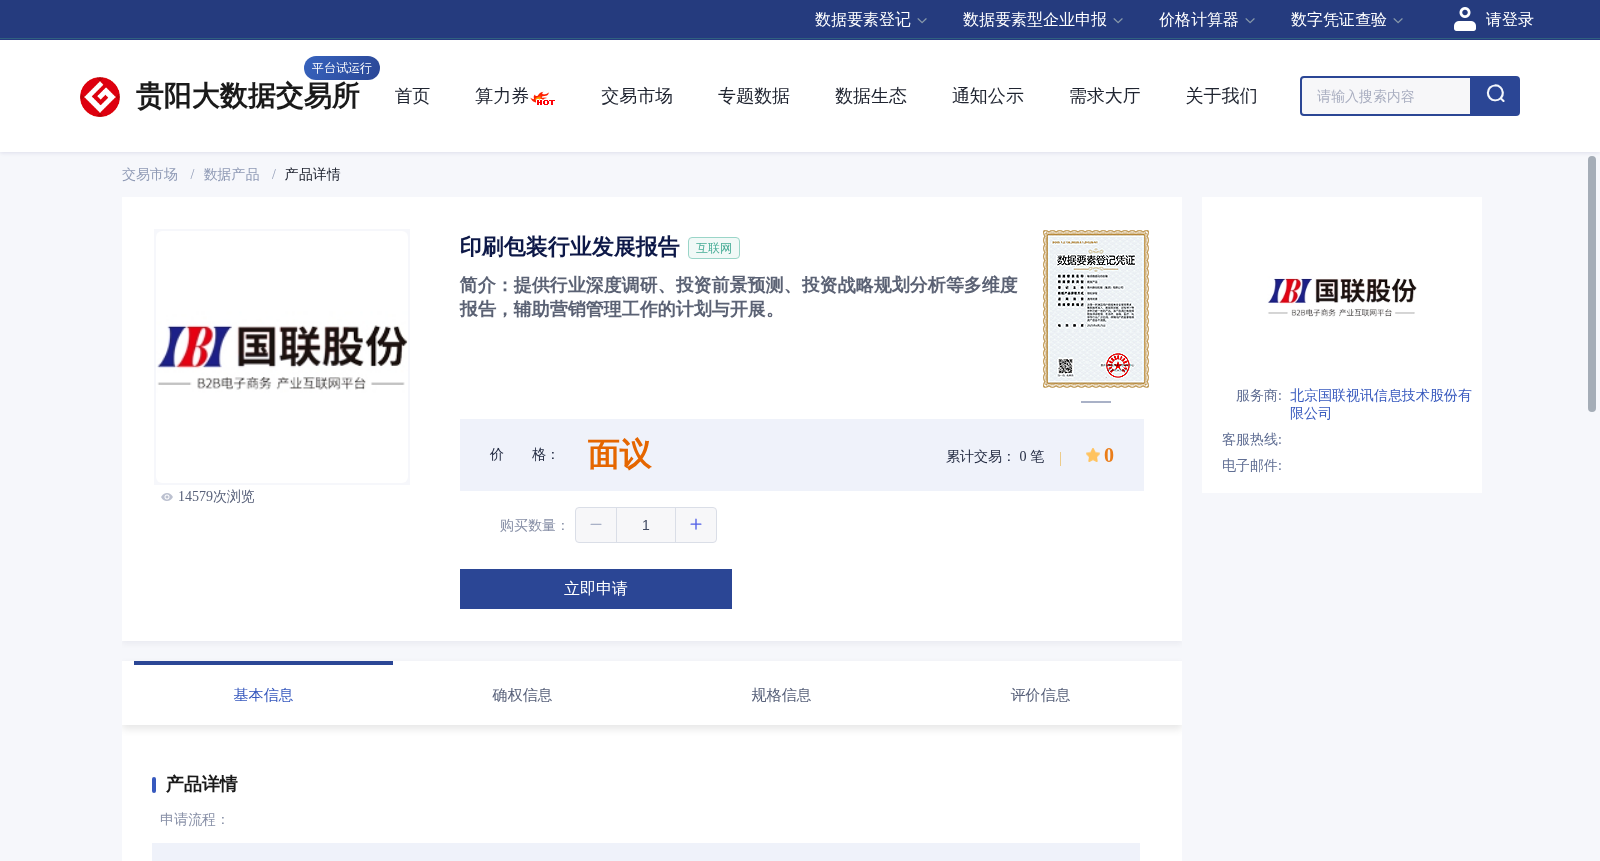Click the HOT badge beside 算力券
The height and width of the screenshot is (861, 1600).
pos(544,99)
